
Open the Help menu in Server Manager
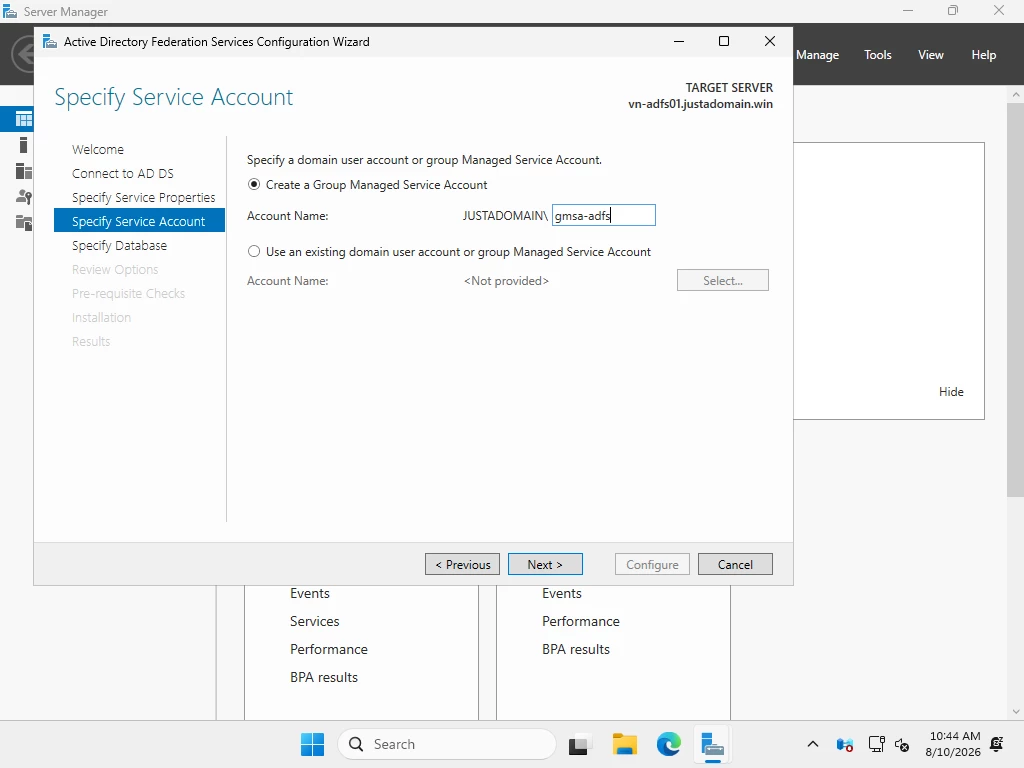[984, 55]
